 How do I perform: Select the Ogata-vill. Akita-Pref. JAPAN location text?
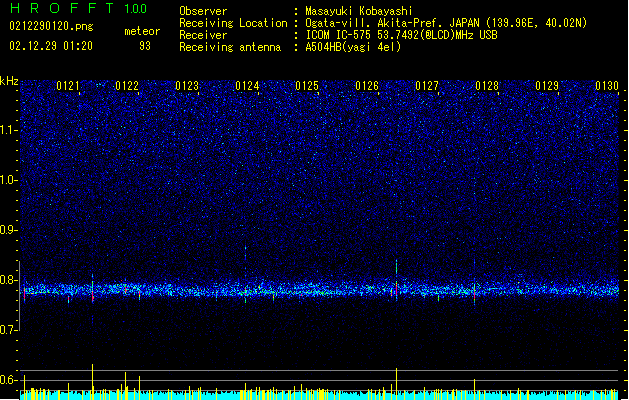pyautogui.click(x=446, y=23)
